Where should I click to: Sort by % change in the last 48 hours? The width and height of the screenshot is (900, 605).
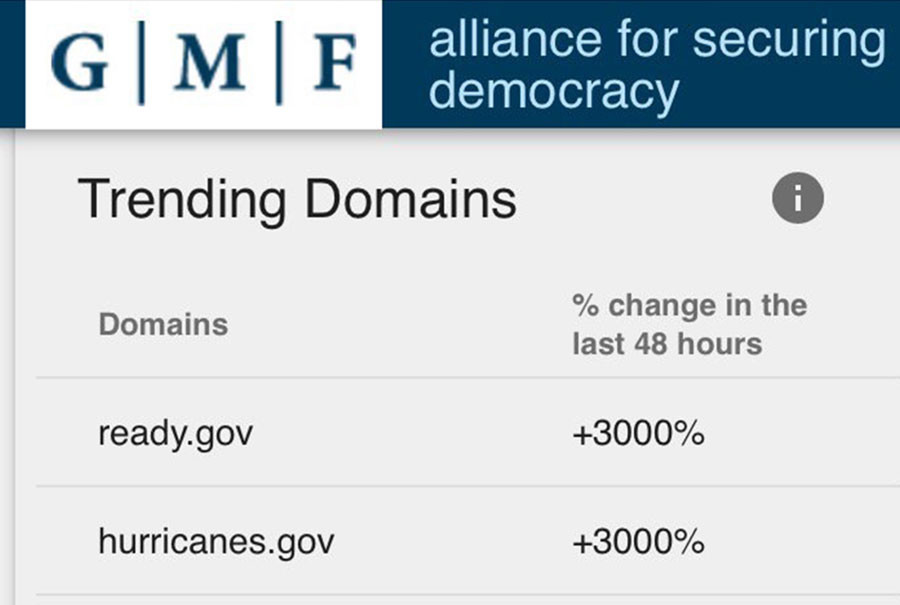click(x=689, y=325)
